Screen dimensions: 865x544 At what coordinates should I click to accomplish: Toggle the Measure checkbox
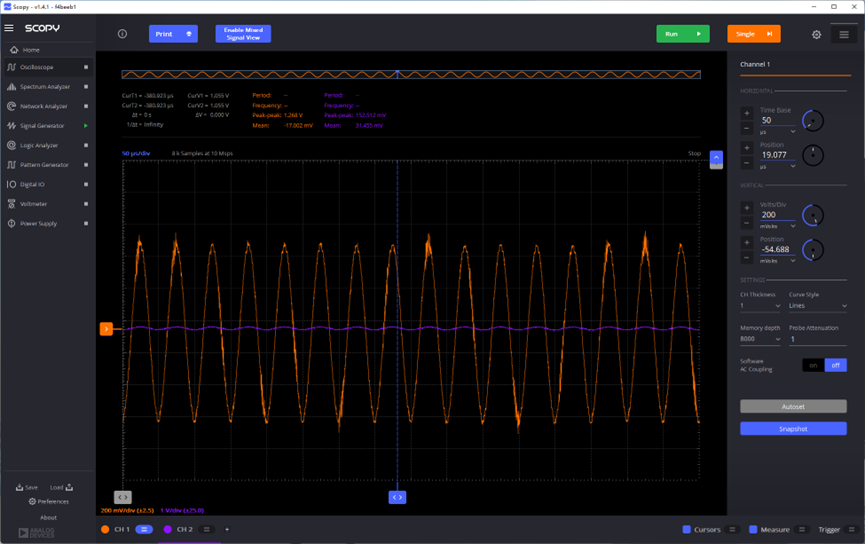[753, 530]
